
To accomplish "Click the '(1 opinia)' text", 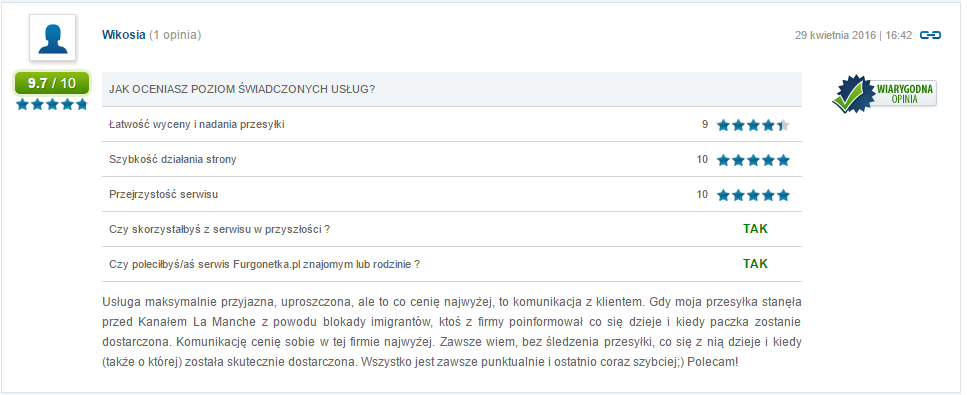I will (x=175, y=35).
